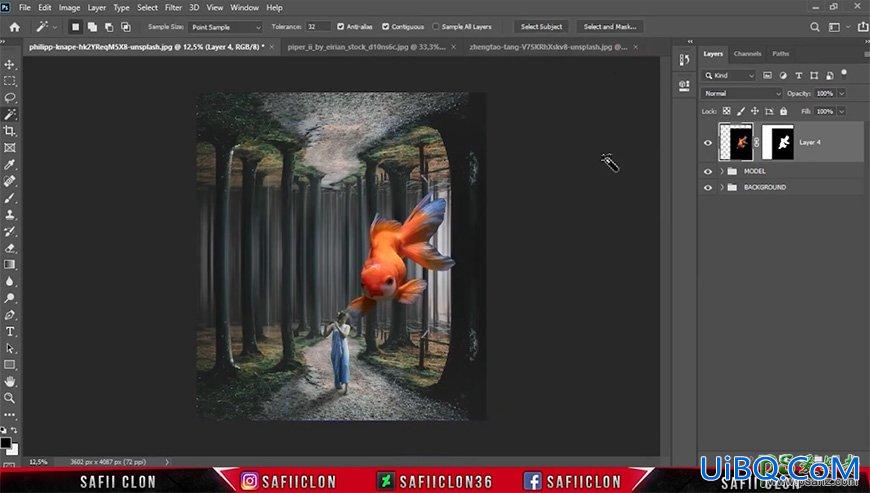Select the Spot Healing Brush tool

point(9,181)
